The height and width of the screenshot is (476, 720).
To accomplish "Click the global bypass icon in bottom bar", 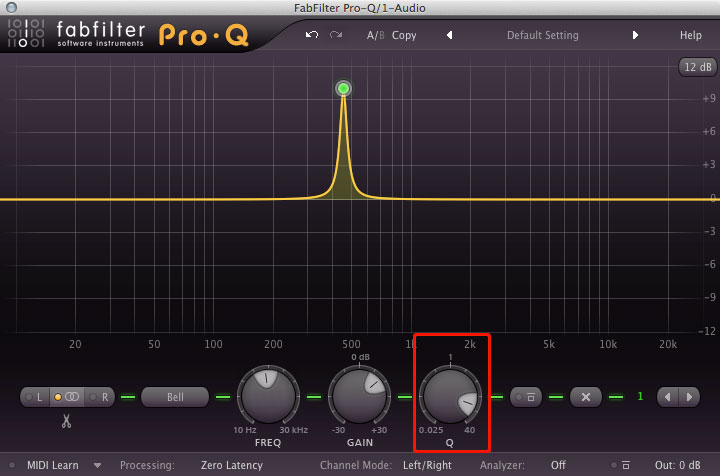I will pyautogui.click(x=626, y=465).
